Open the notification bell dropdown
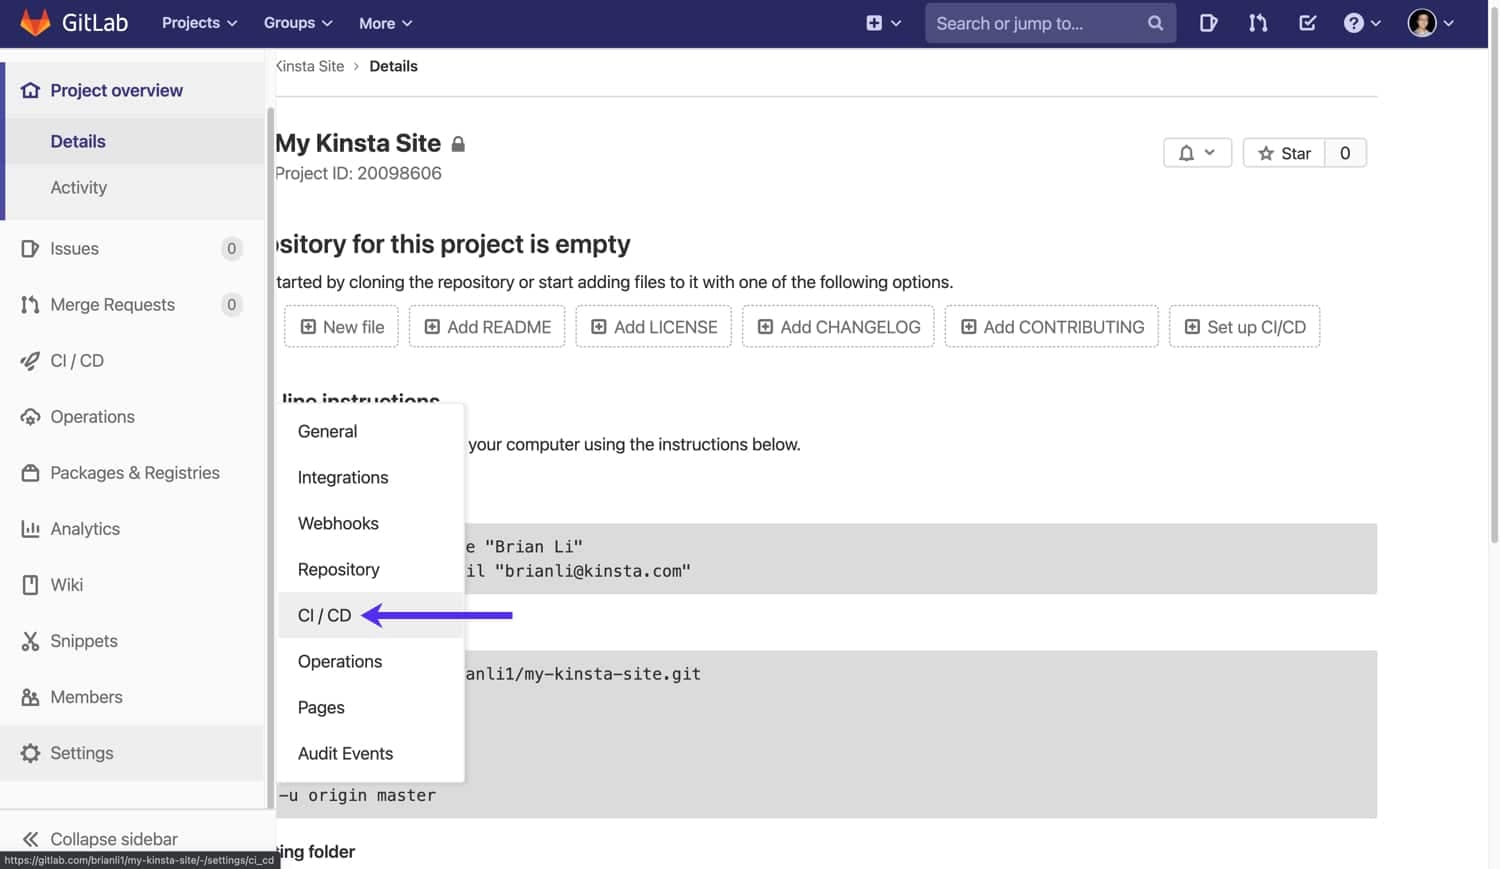The width and height of the screenshot is (1500, 869). point(1197,152)
